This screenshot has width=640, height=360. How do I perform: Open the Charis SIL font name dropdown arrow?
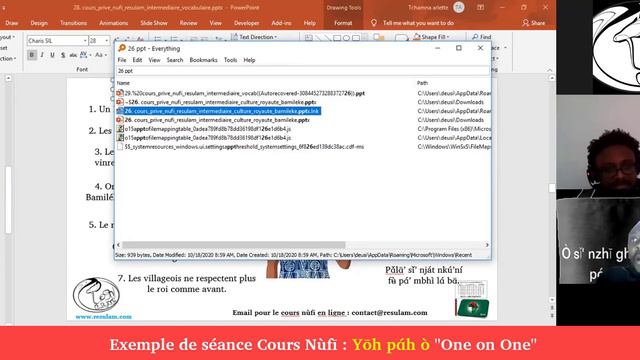[85, 40]
